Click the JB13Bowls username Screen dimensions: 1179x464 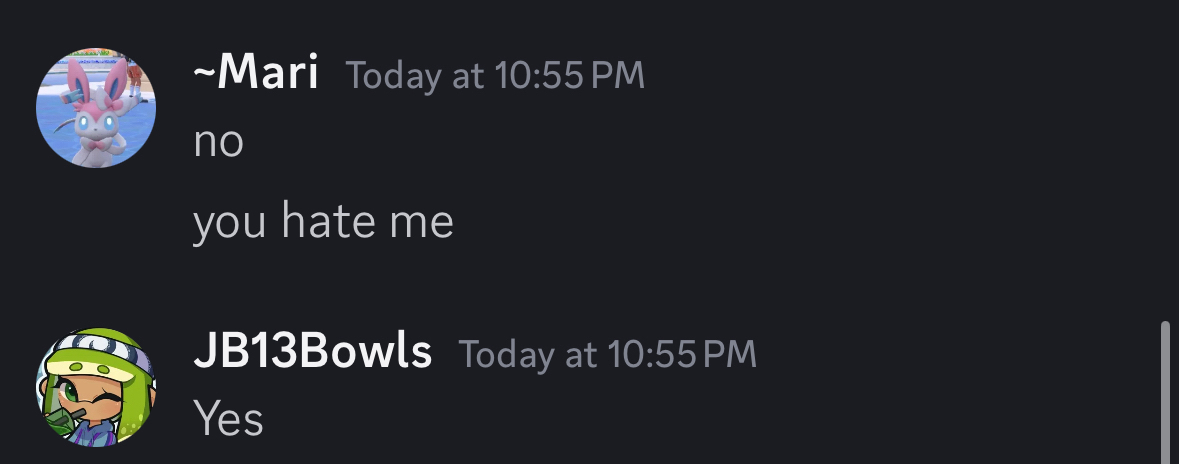[312, 353]
